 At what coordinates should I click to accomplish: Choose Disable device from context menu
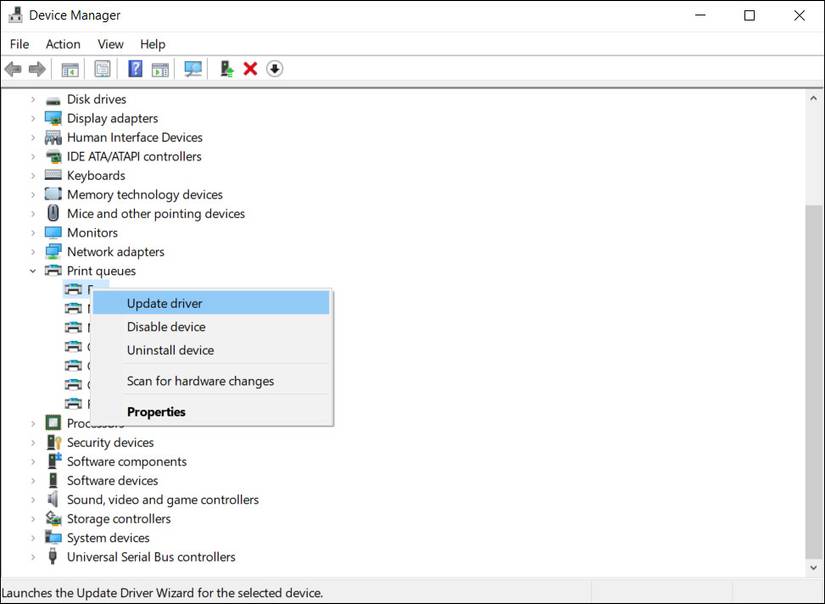[212, 327]
